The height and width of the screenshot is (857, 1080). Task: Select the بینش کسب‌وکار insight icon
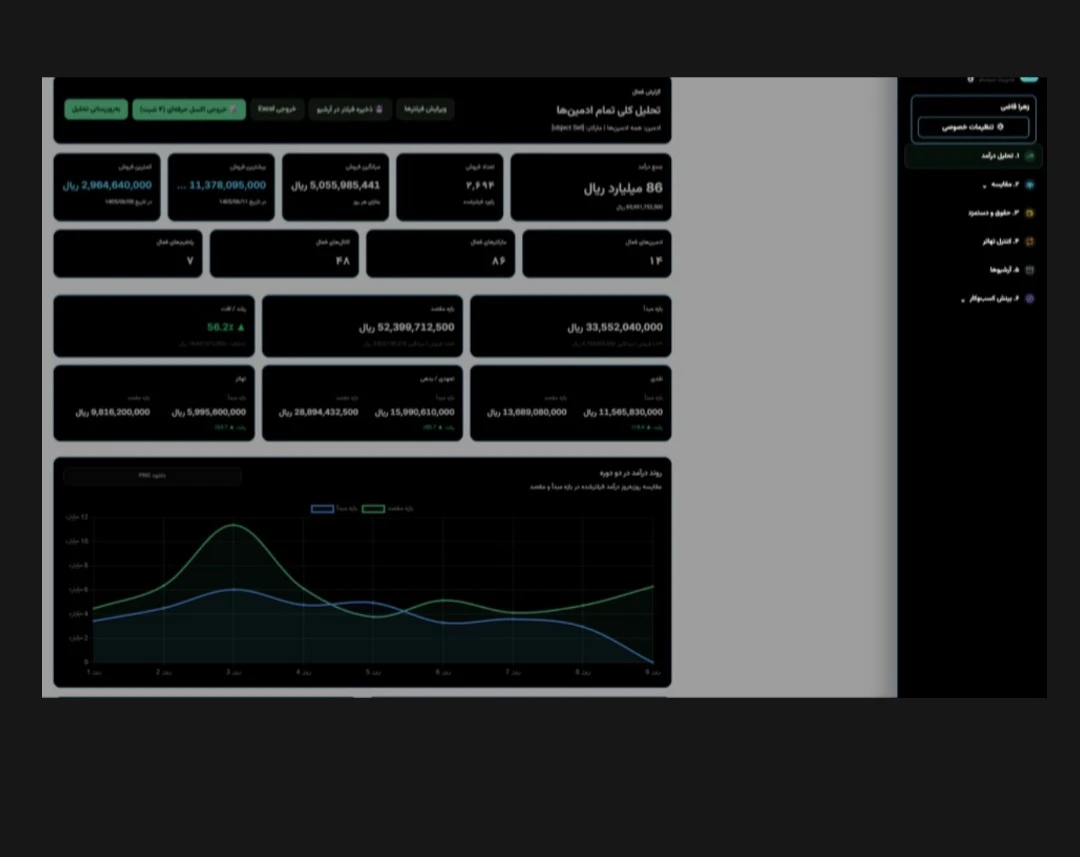click(x=1030, y=299)
